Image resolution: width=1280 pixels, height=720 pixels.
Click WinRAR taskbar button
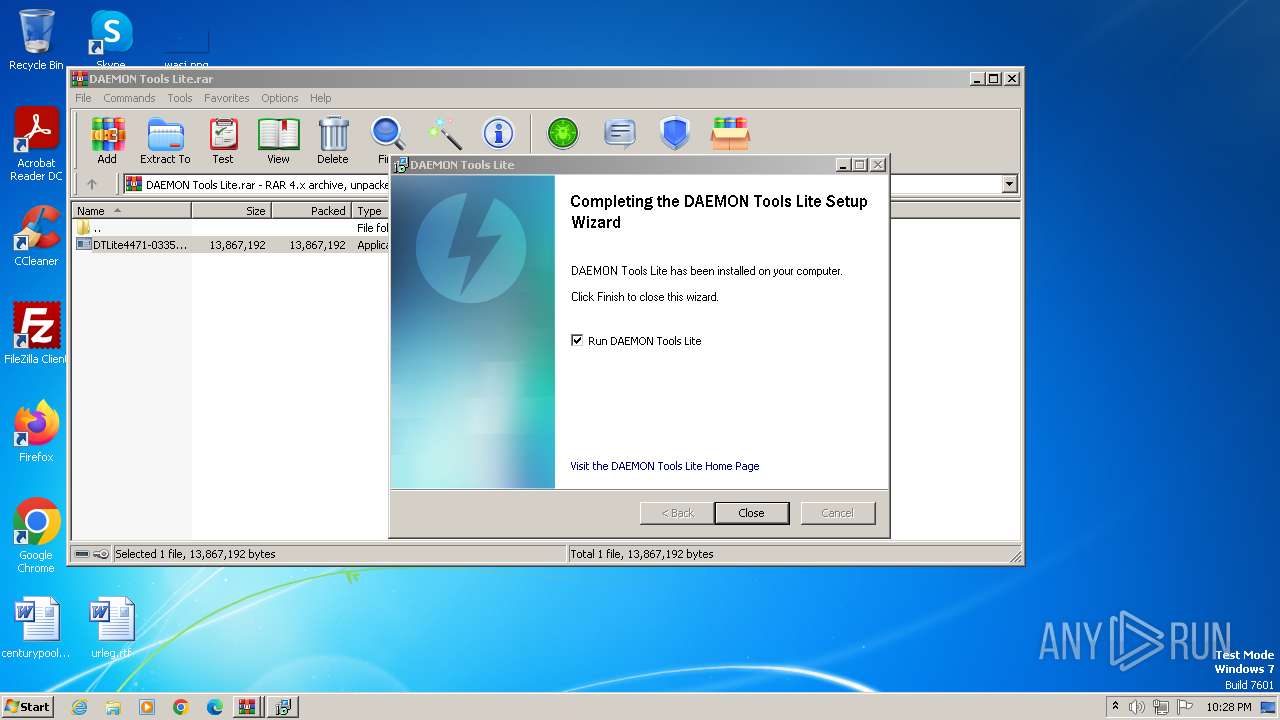click(x=247, y=707)
